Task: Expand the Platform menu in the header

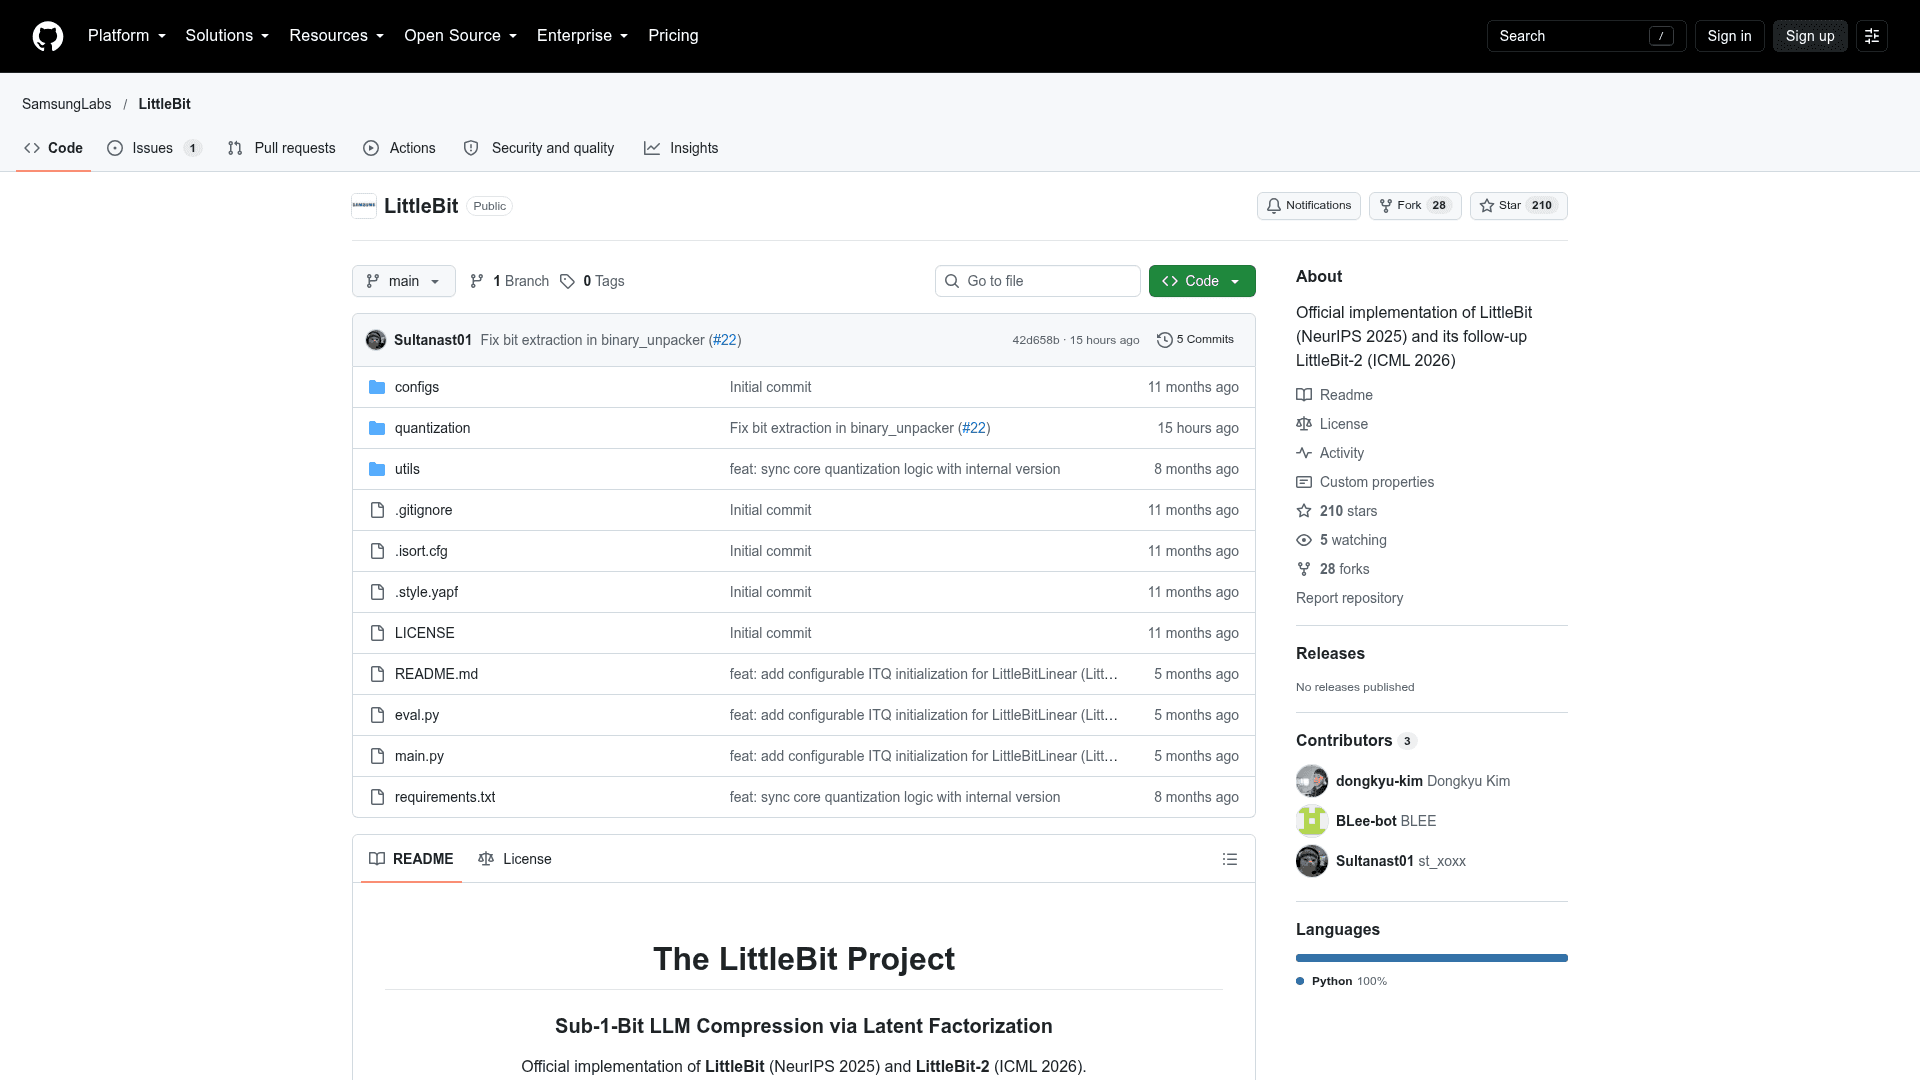Action: click(x=127, y=36)
